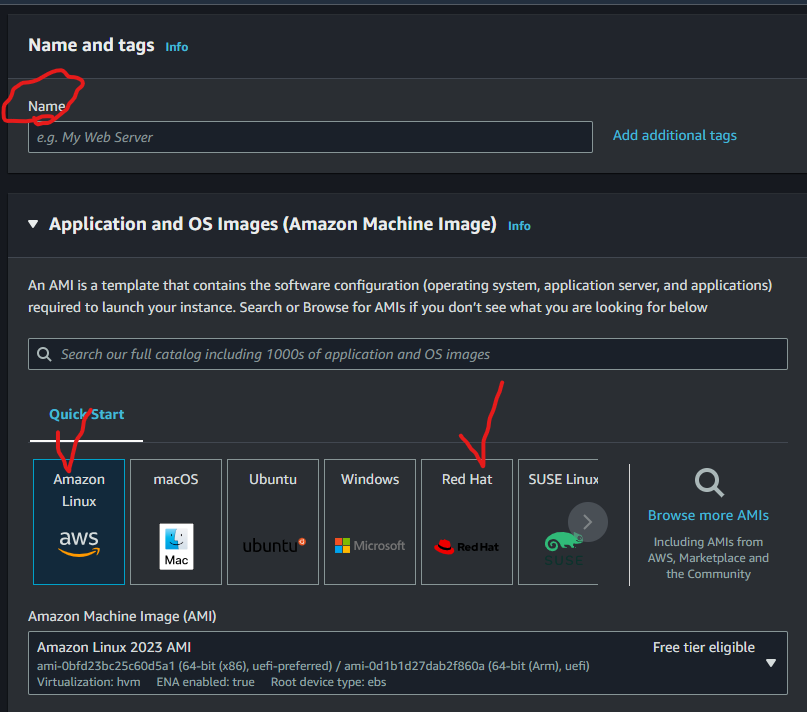Click the Amazon Linux aws logo tile
Screen dimensions: 807x712
click(x=79, y=522)
